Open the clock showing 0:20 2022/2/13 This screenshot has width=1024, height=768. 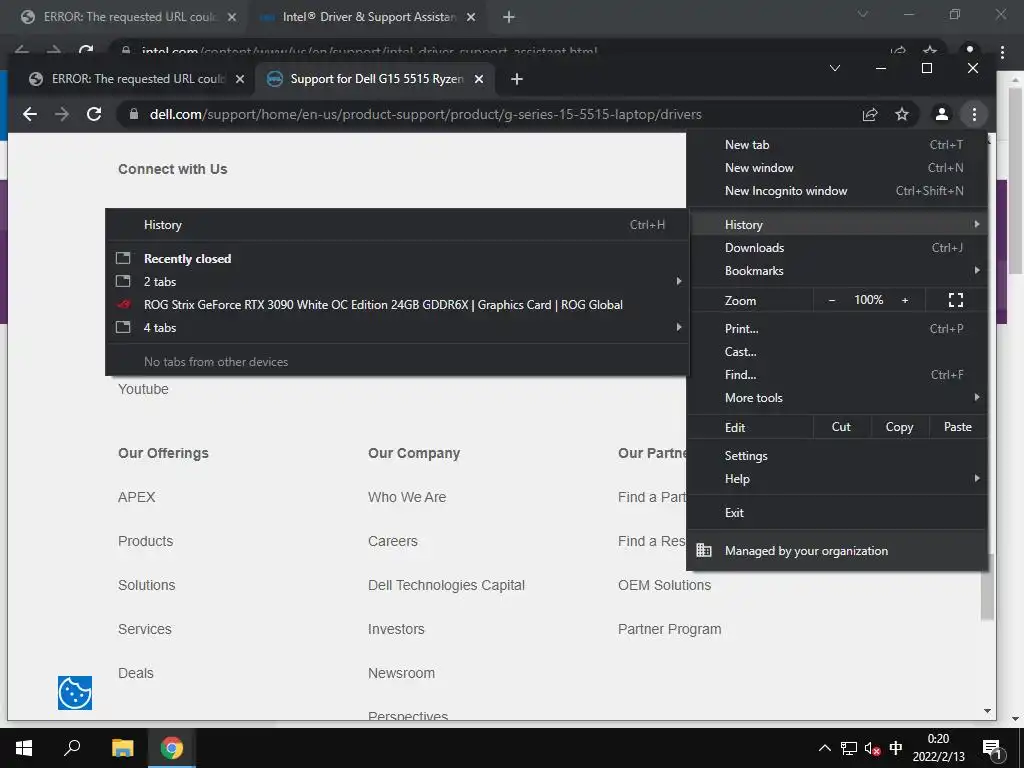[x=938, y=748]
